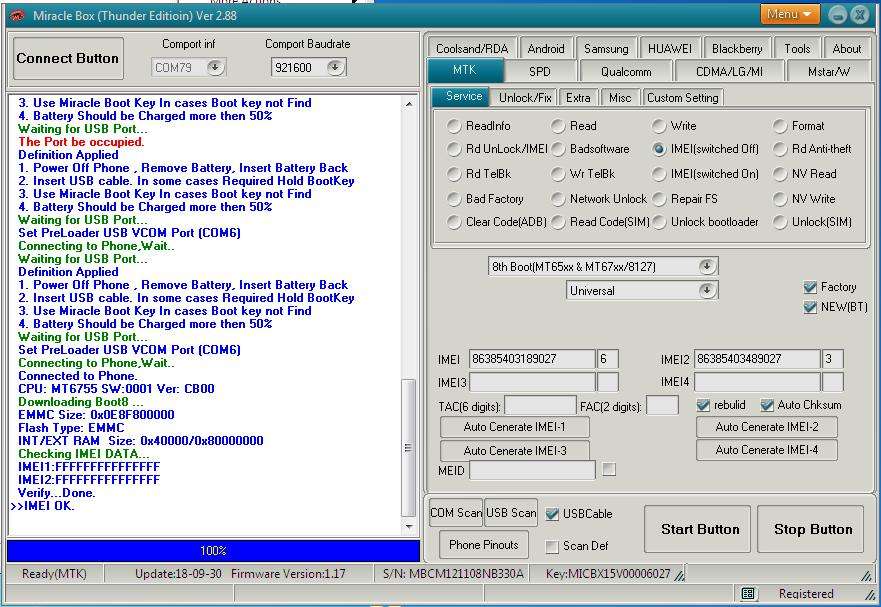Switch to the CDMA/LG/MI tab
The height and width of the screenshot is (607, 881).
tap(729, 71)
